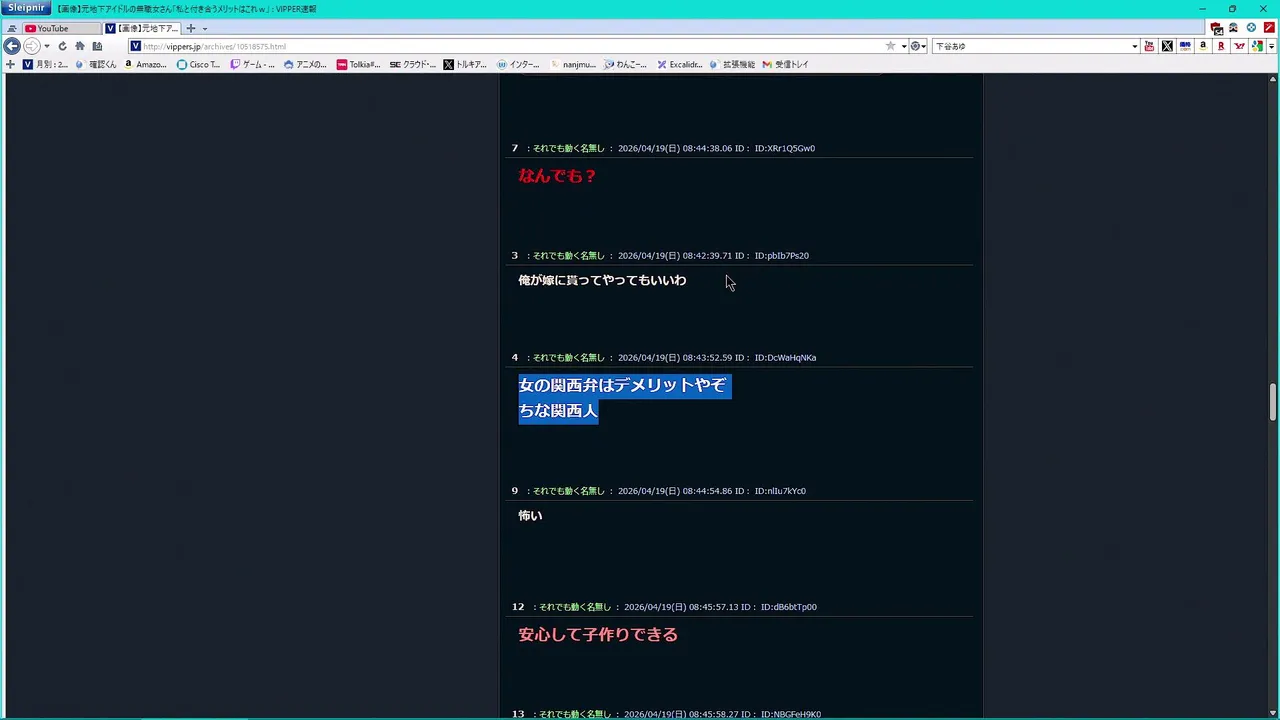The image size is (1280, 720).
Task: Open the Gmail 受信トレイ bookmark
Action: 785,64
